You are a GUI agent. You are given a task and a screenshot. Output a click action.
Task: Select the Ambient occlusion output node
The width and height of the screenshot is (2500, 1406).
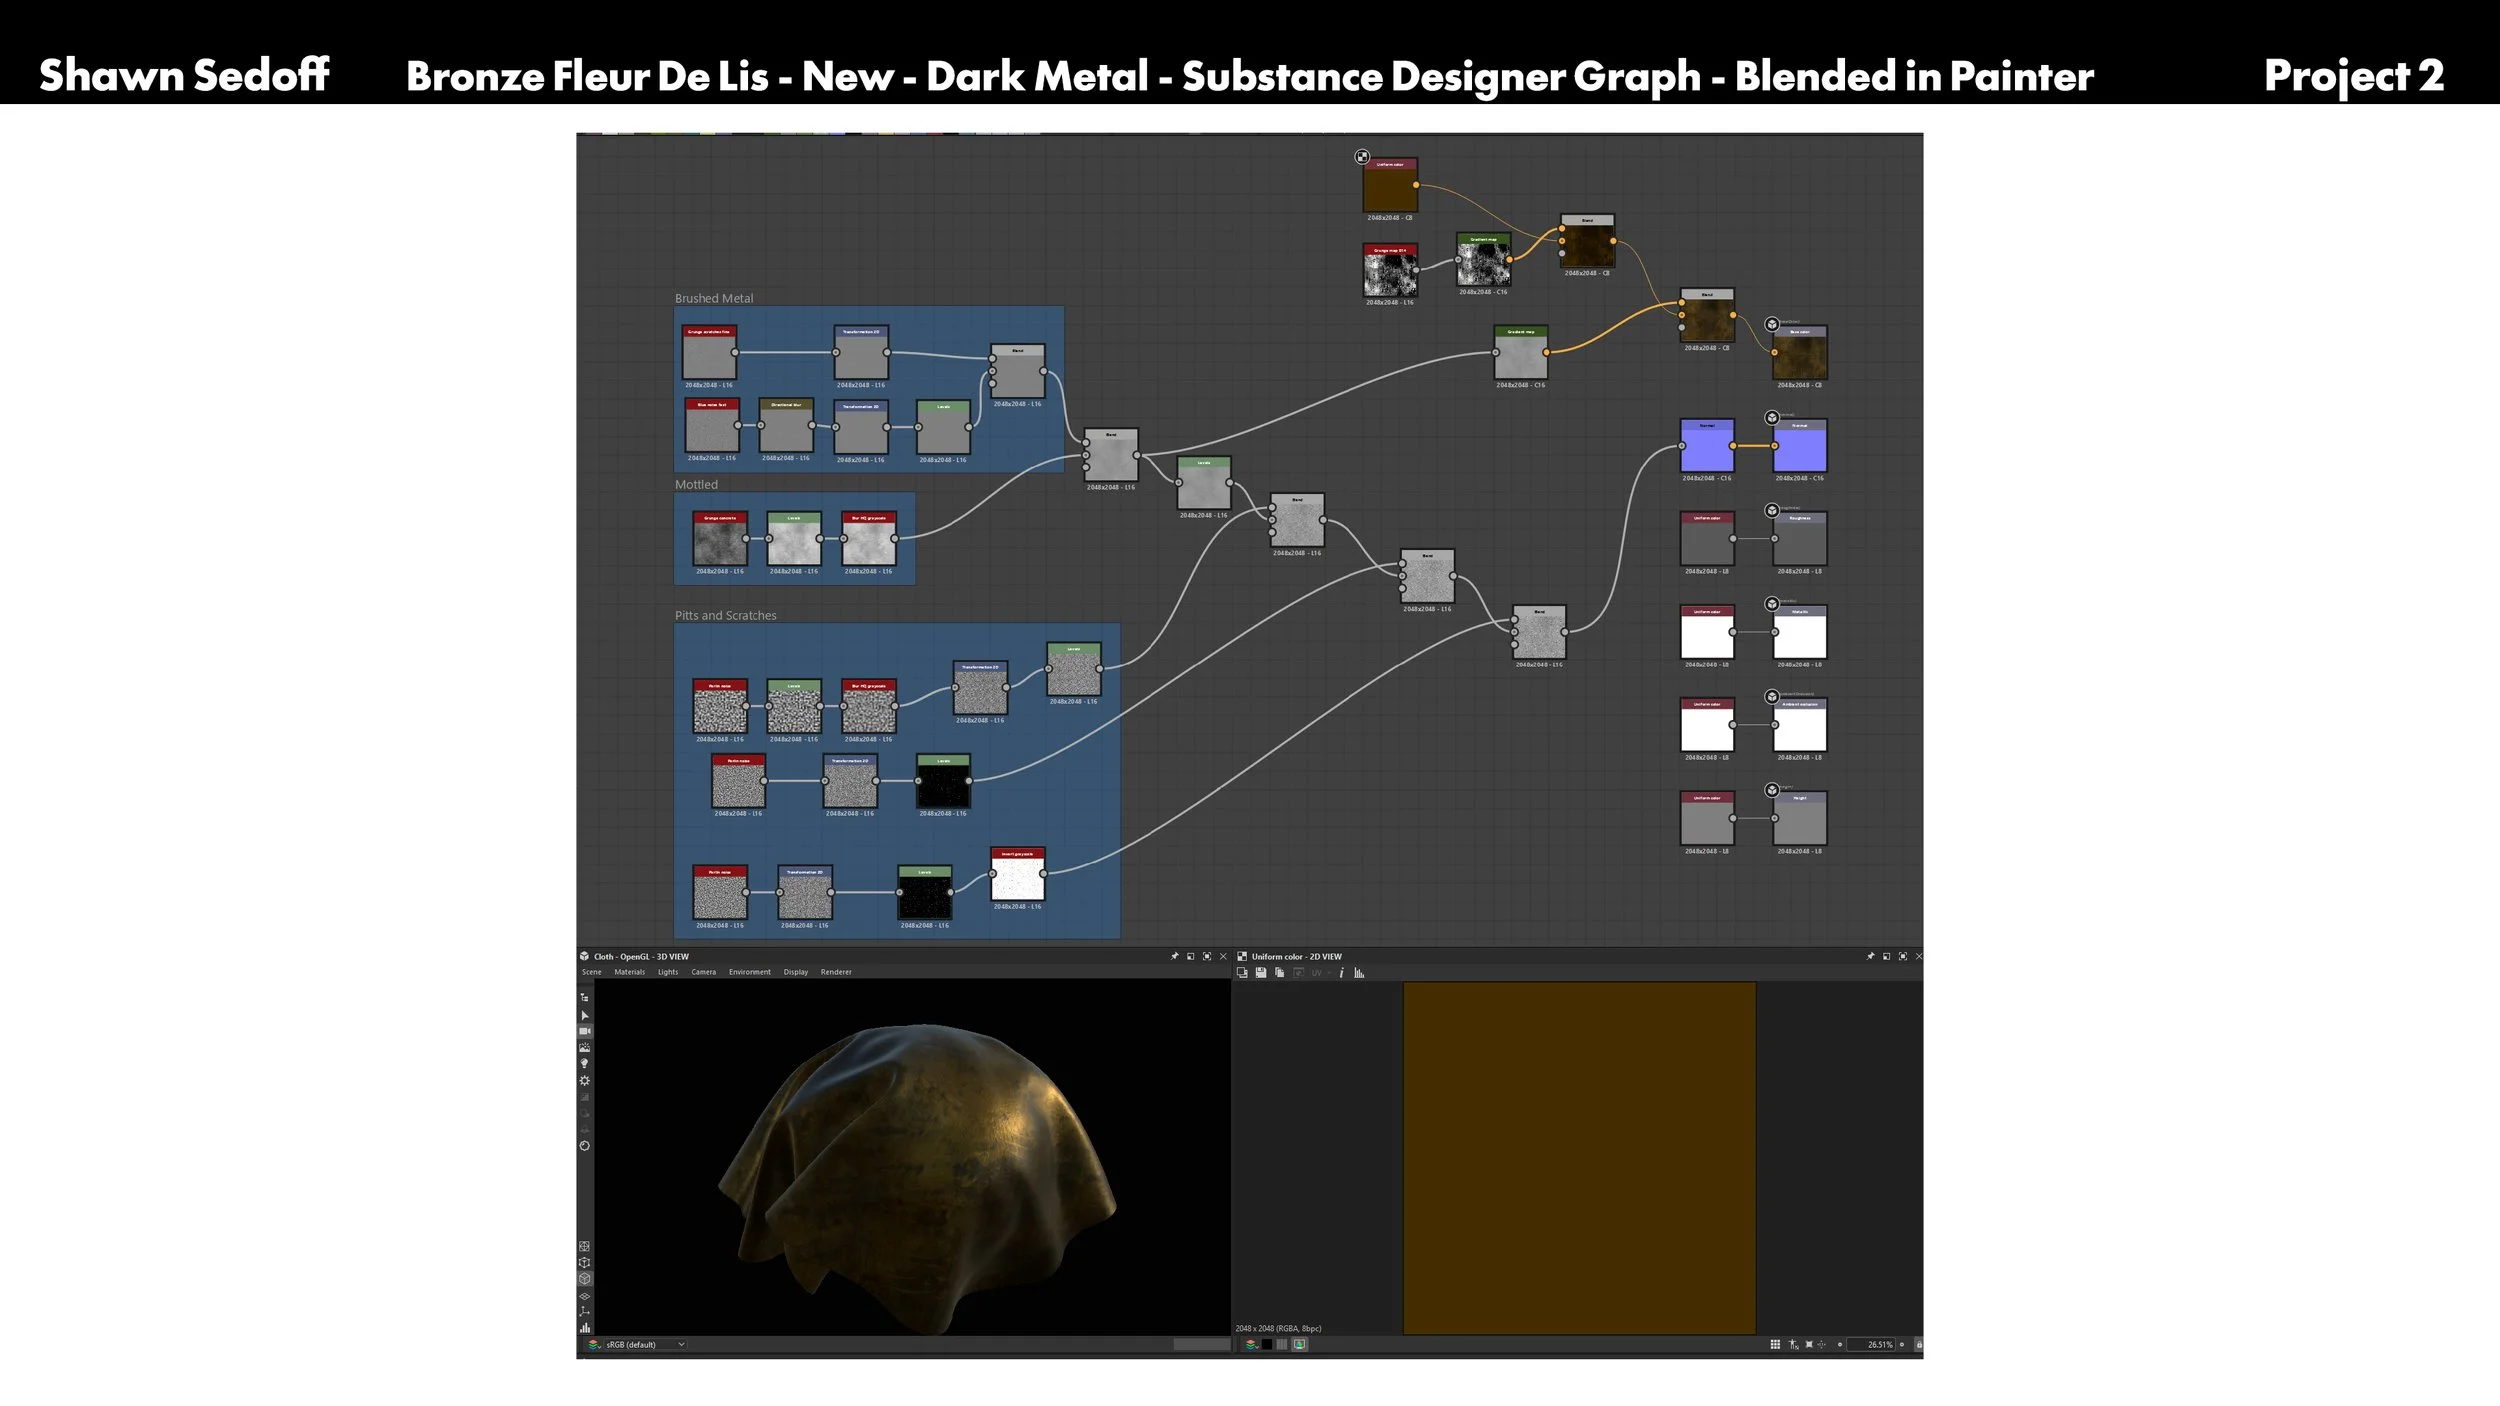[1800, 726]
